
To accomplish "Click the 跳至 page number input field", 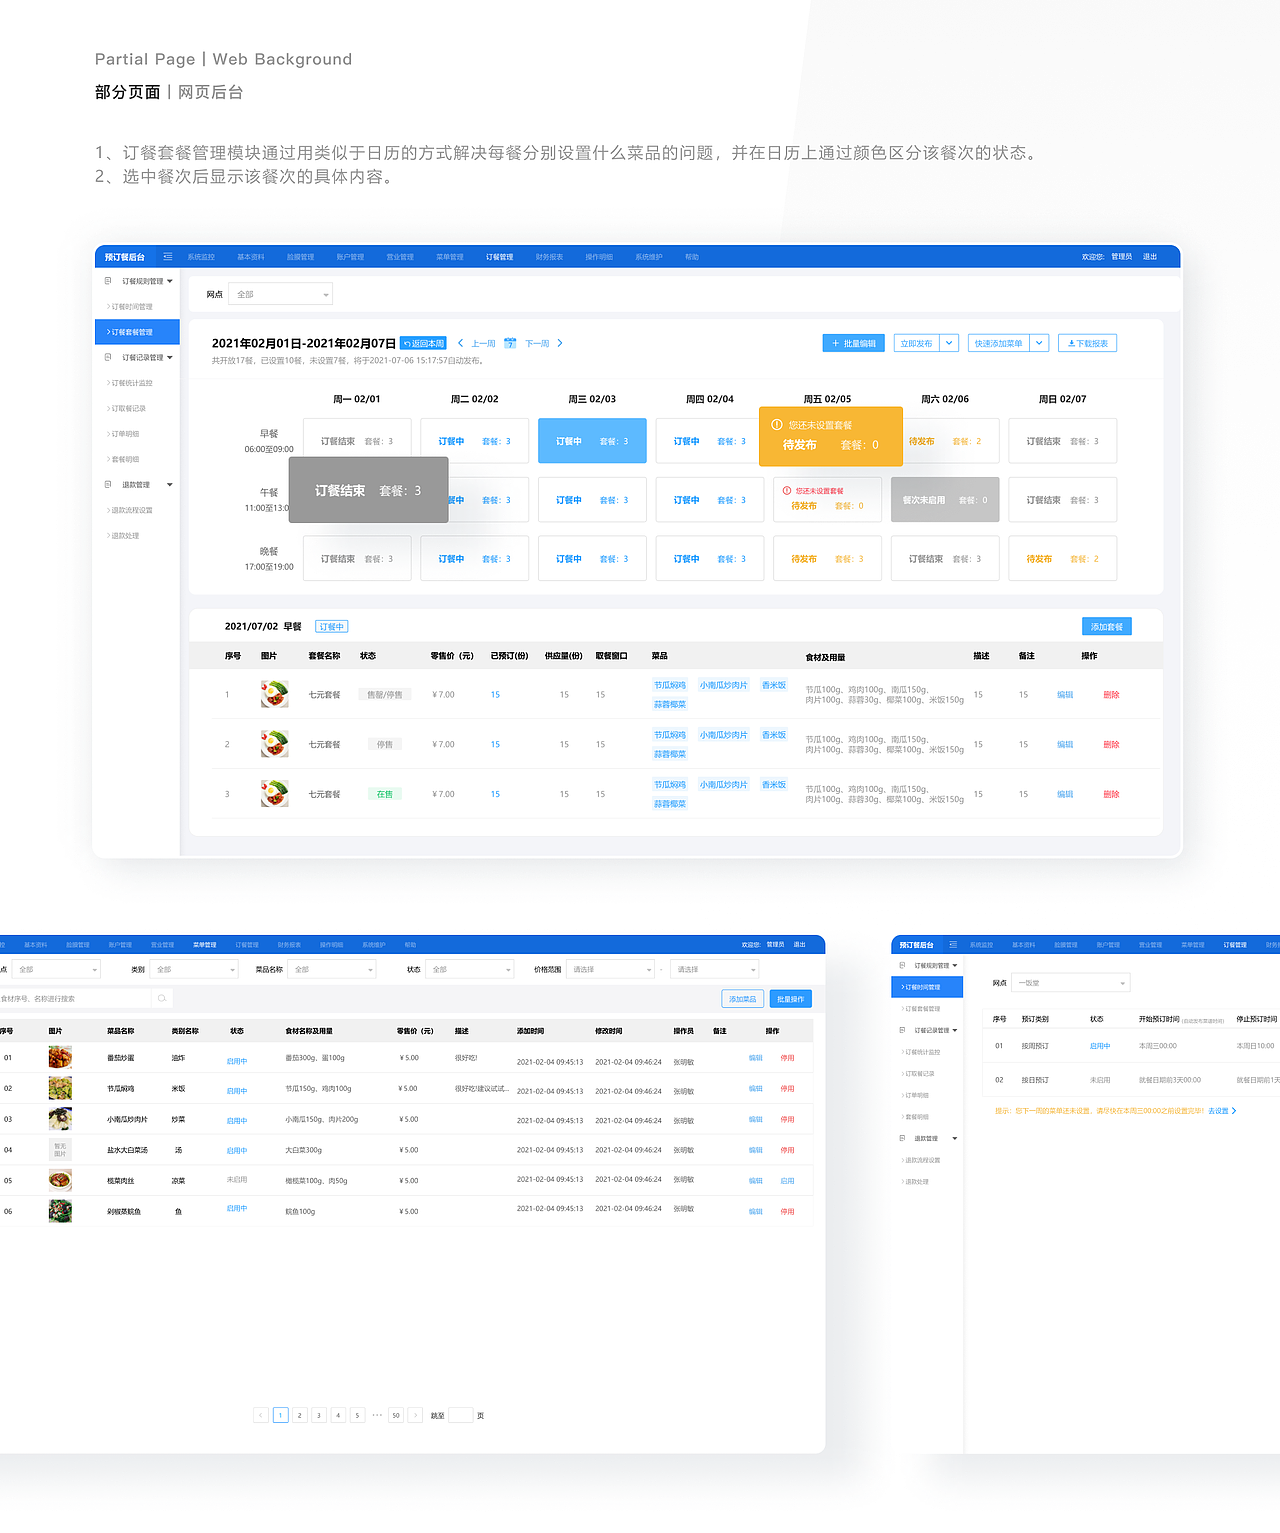I will tap(460, 1415).
